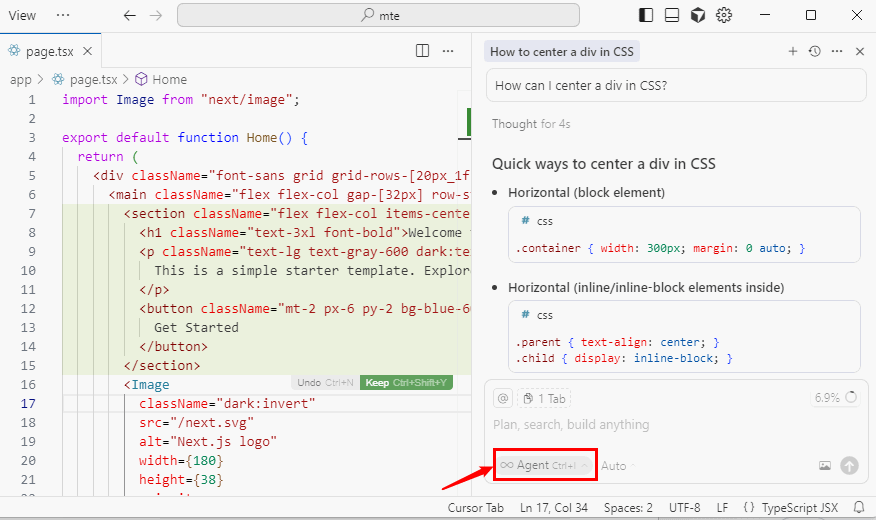
Task: Go back with the left arrow
Action: coord(129,15)
